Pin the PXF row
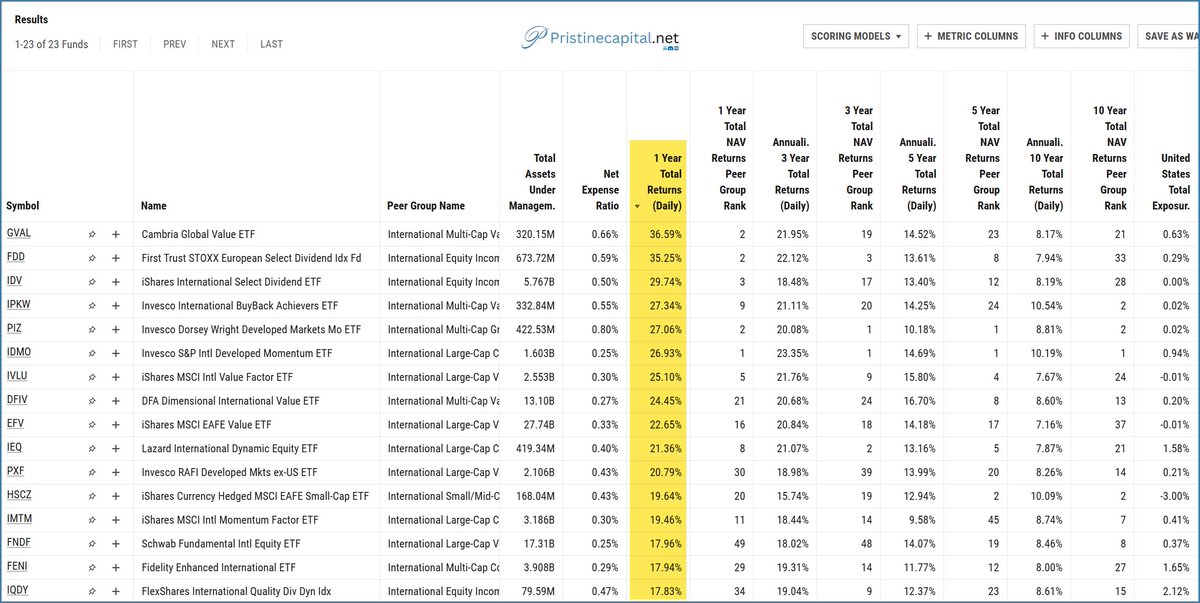 coord(91,472)
